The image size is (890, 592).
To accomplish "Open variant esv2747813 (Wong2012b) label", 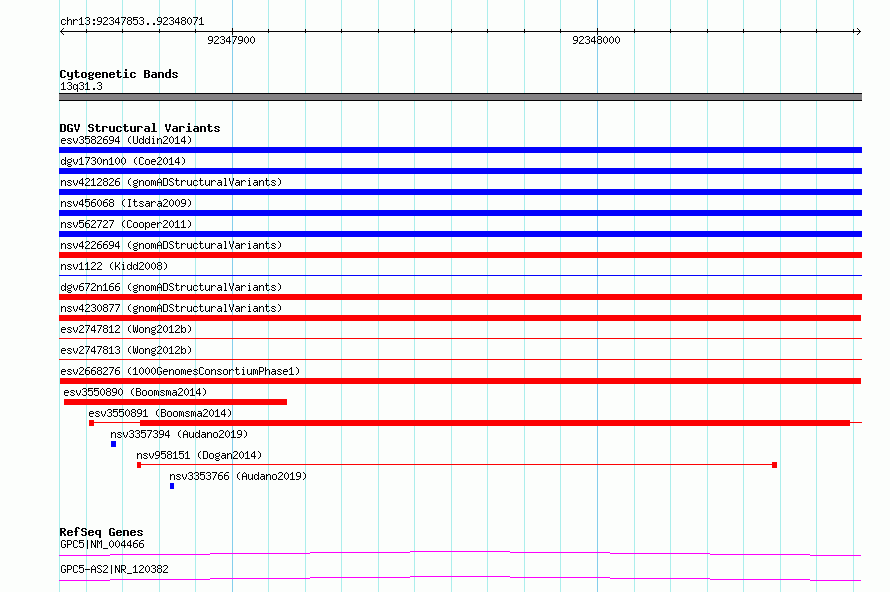I will 126,350.
